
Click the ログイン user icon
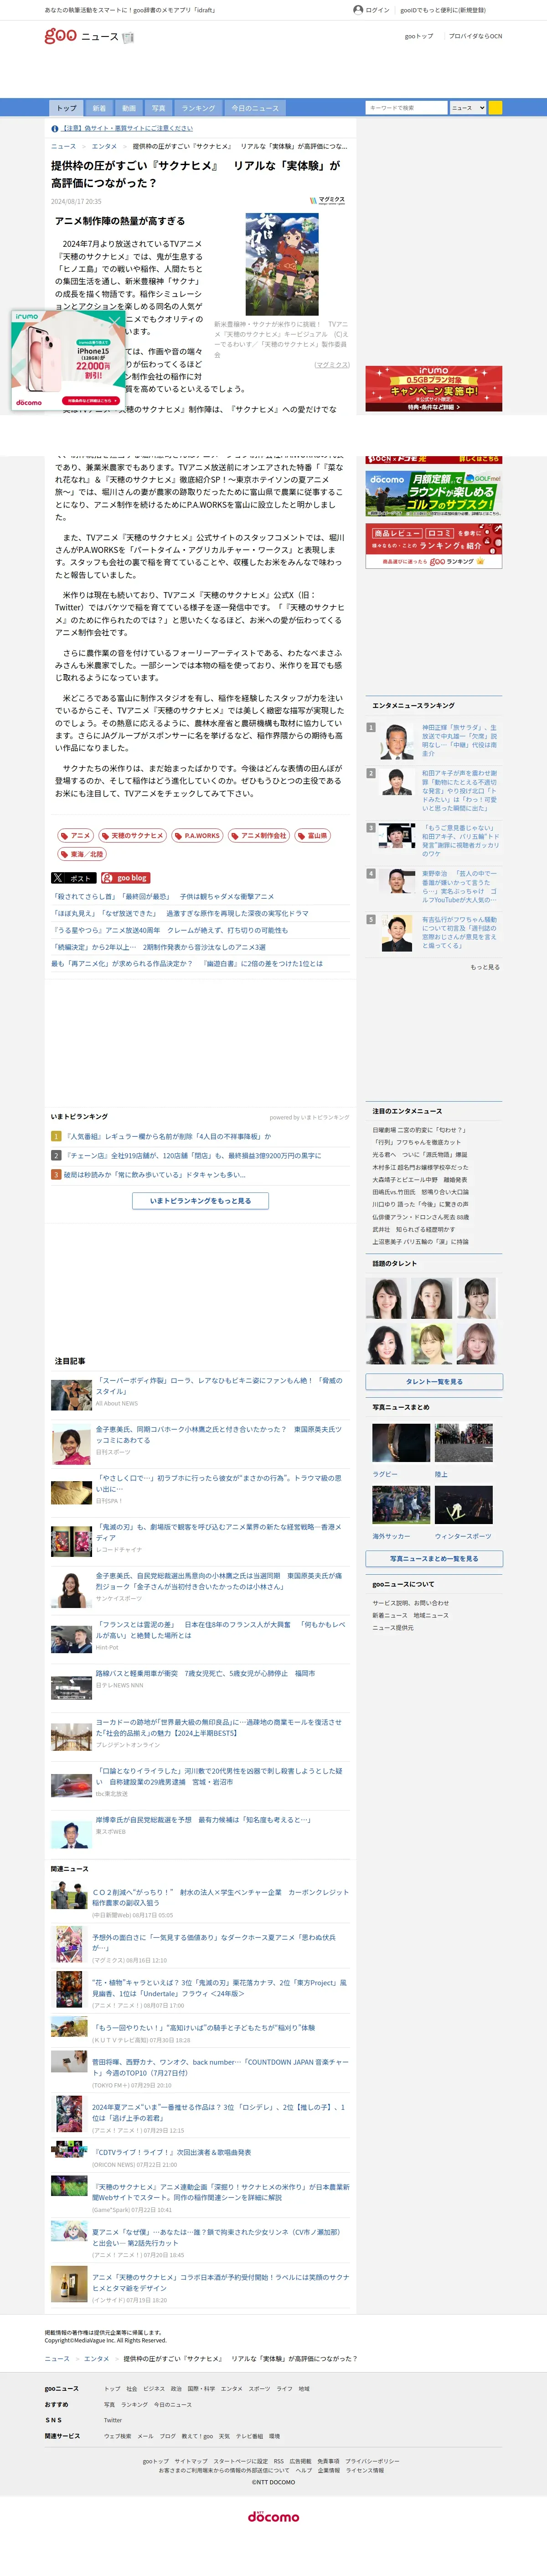[x=358, y=10]
